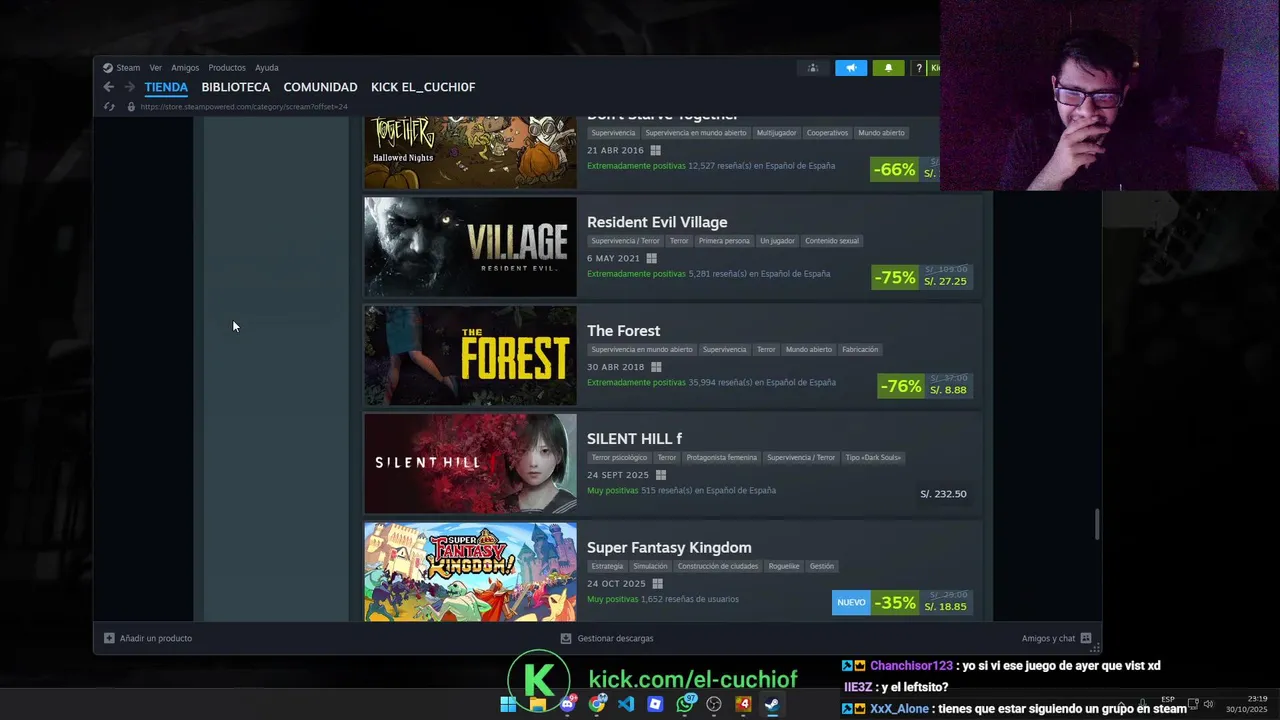
Task: Open the Super Fantasy Kingdom title link
Action: coord(669,547)
